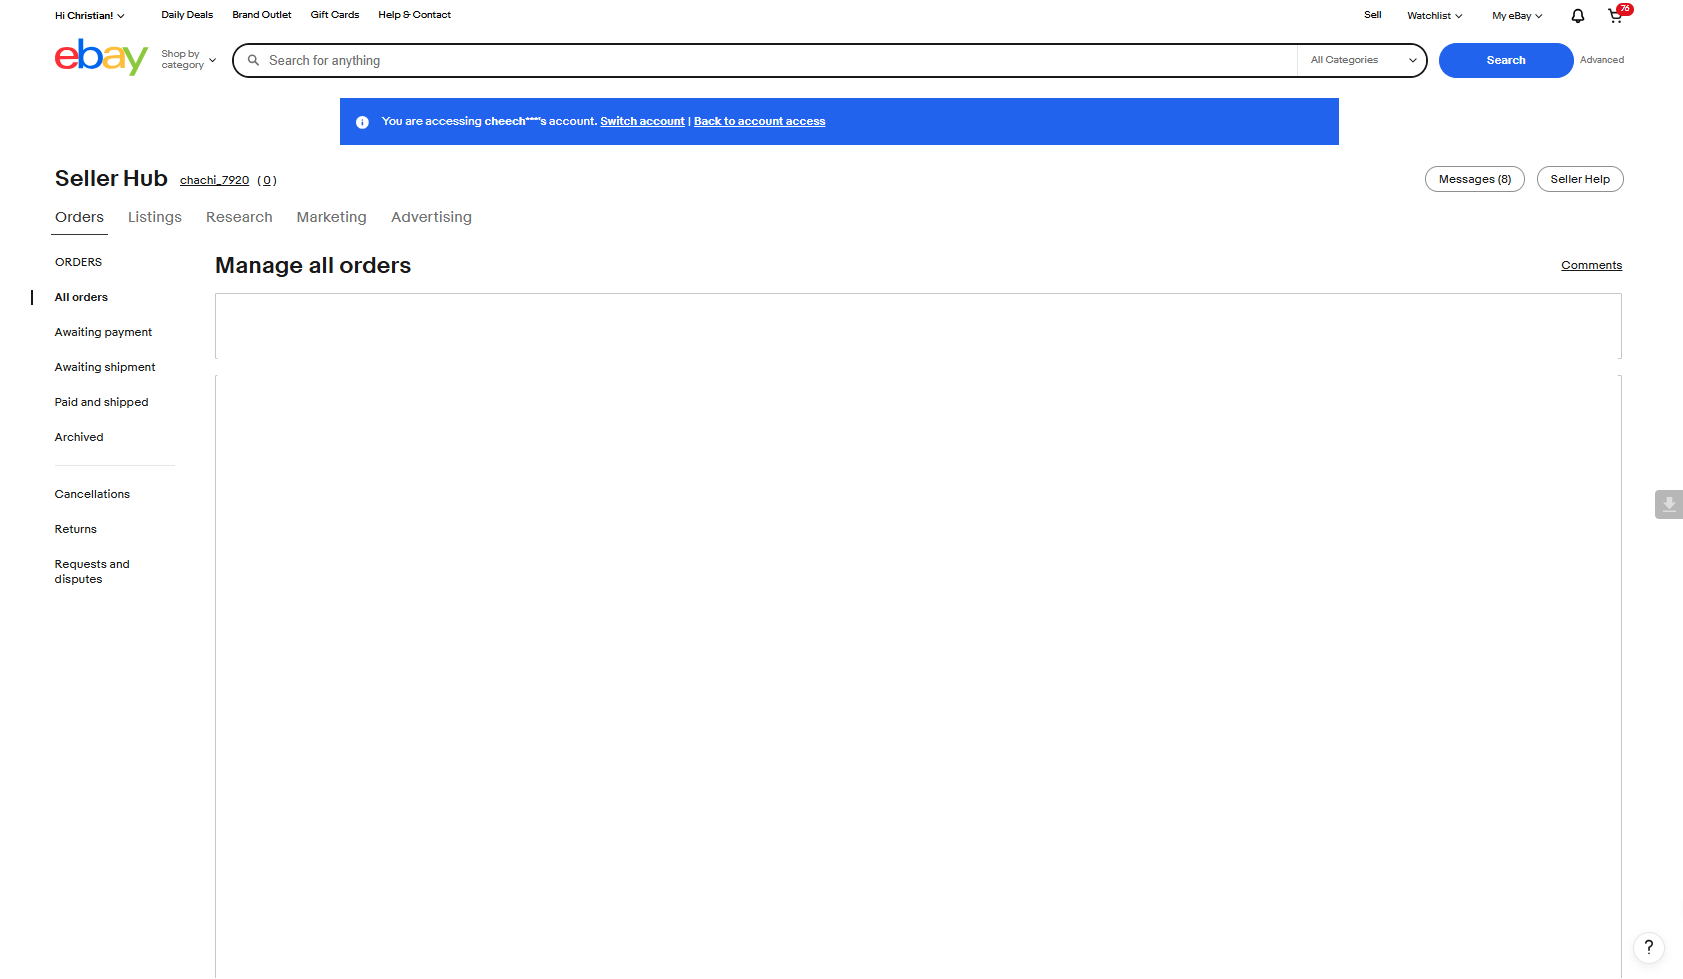
Task: Expand the My eBay dropdown
Action: click(1517, 16)
